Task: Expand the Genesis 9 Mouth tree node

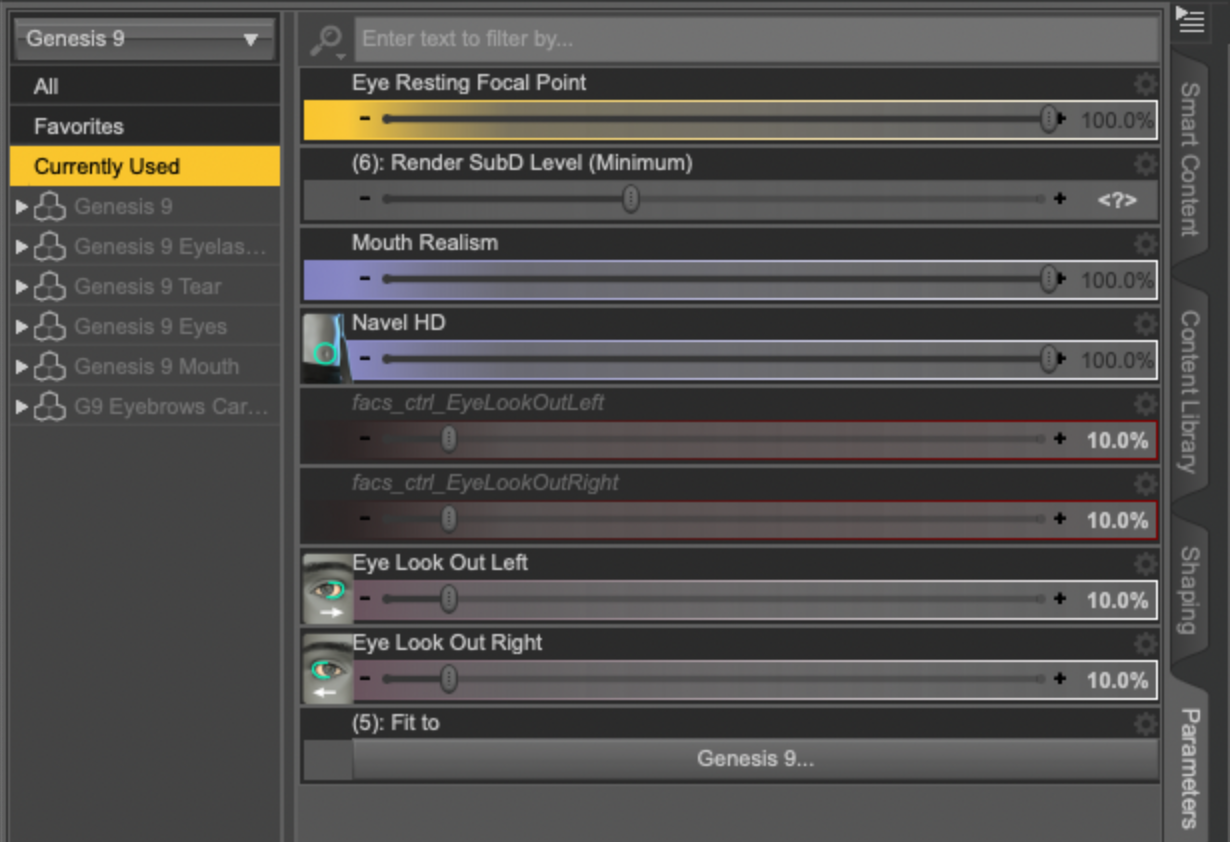Action: point(22,367)
